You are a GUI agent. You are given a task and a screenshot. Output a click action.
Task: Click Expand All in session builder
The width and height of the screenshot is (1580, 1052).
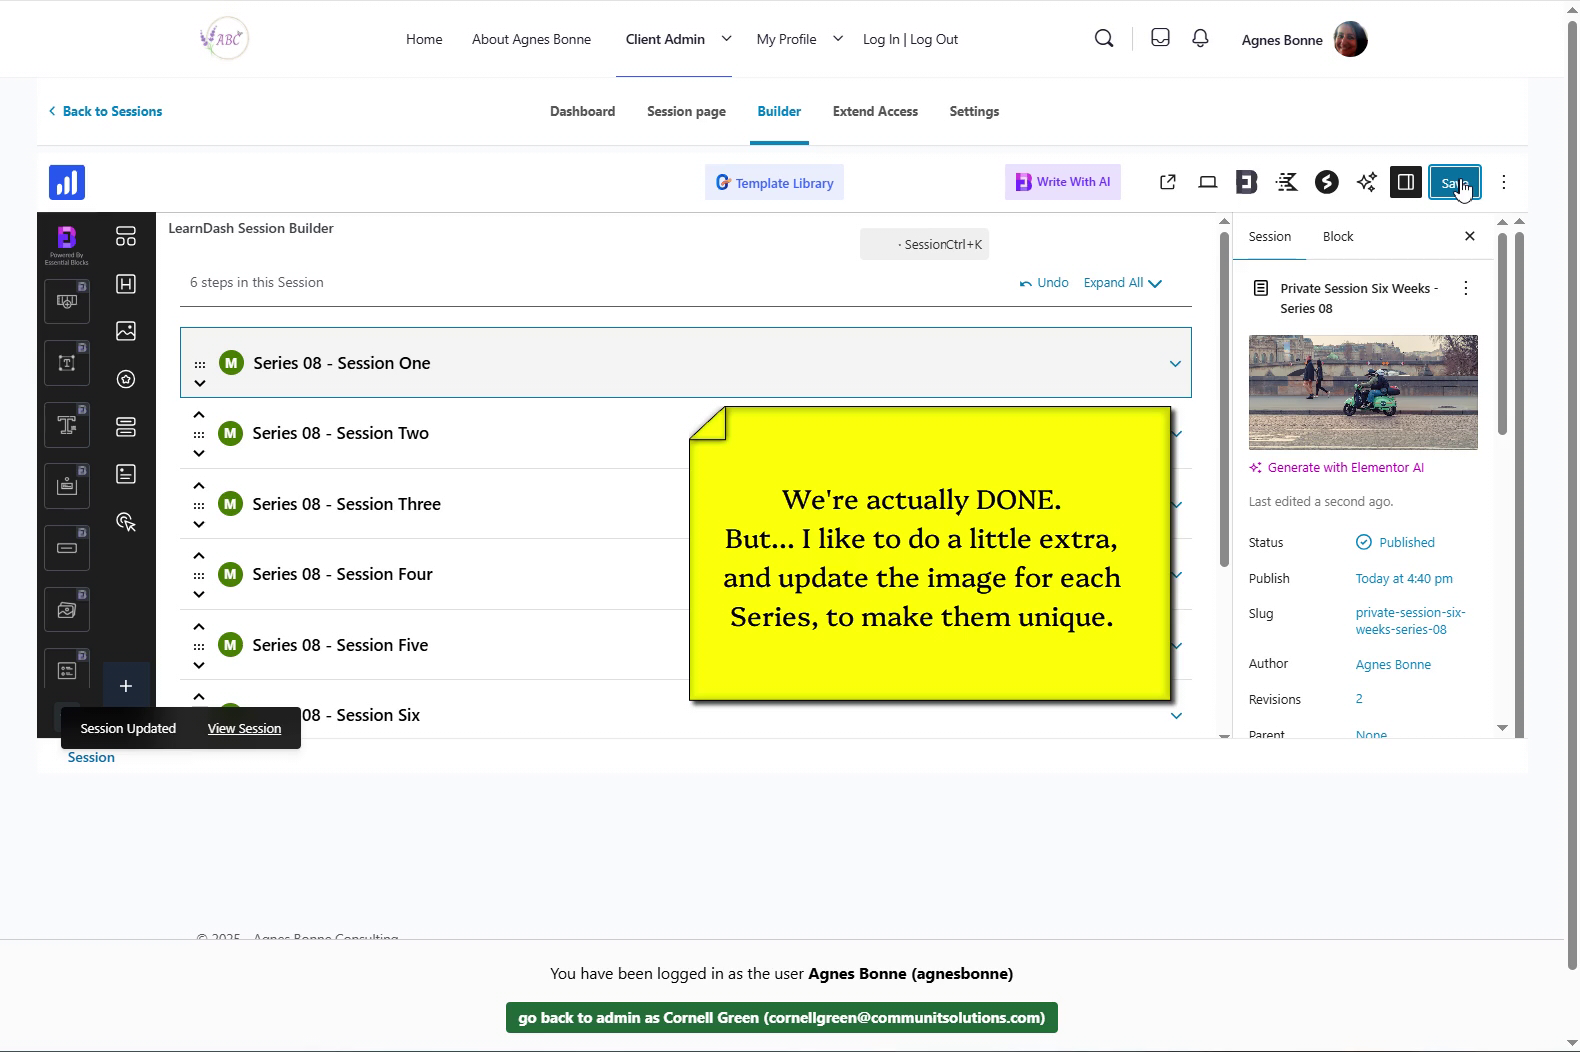click(x=1122, y=283)
